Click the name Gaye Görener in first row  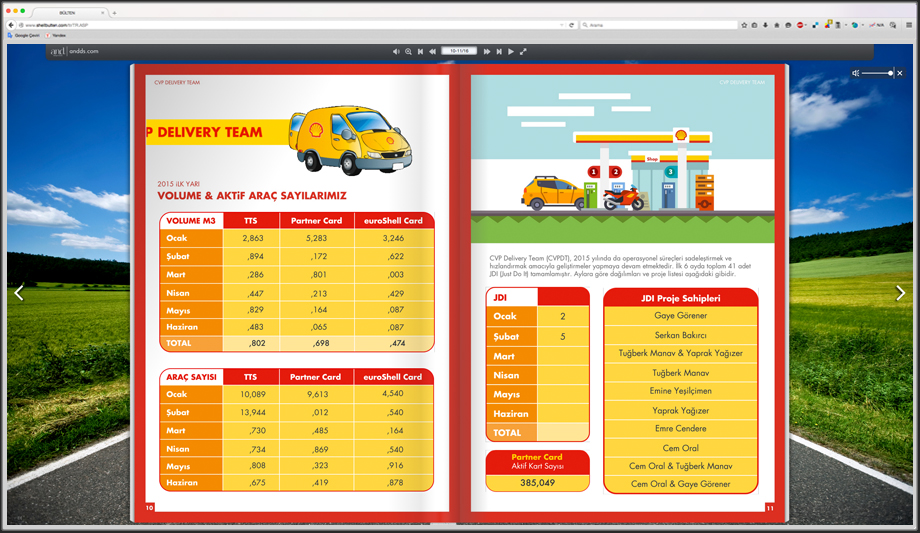pyautogui.click(x=681, y=316)
